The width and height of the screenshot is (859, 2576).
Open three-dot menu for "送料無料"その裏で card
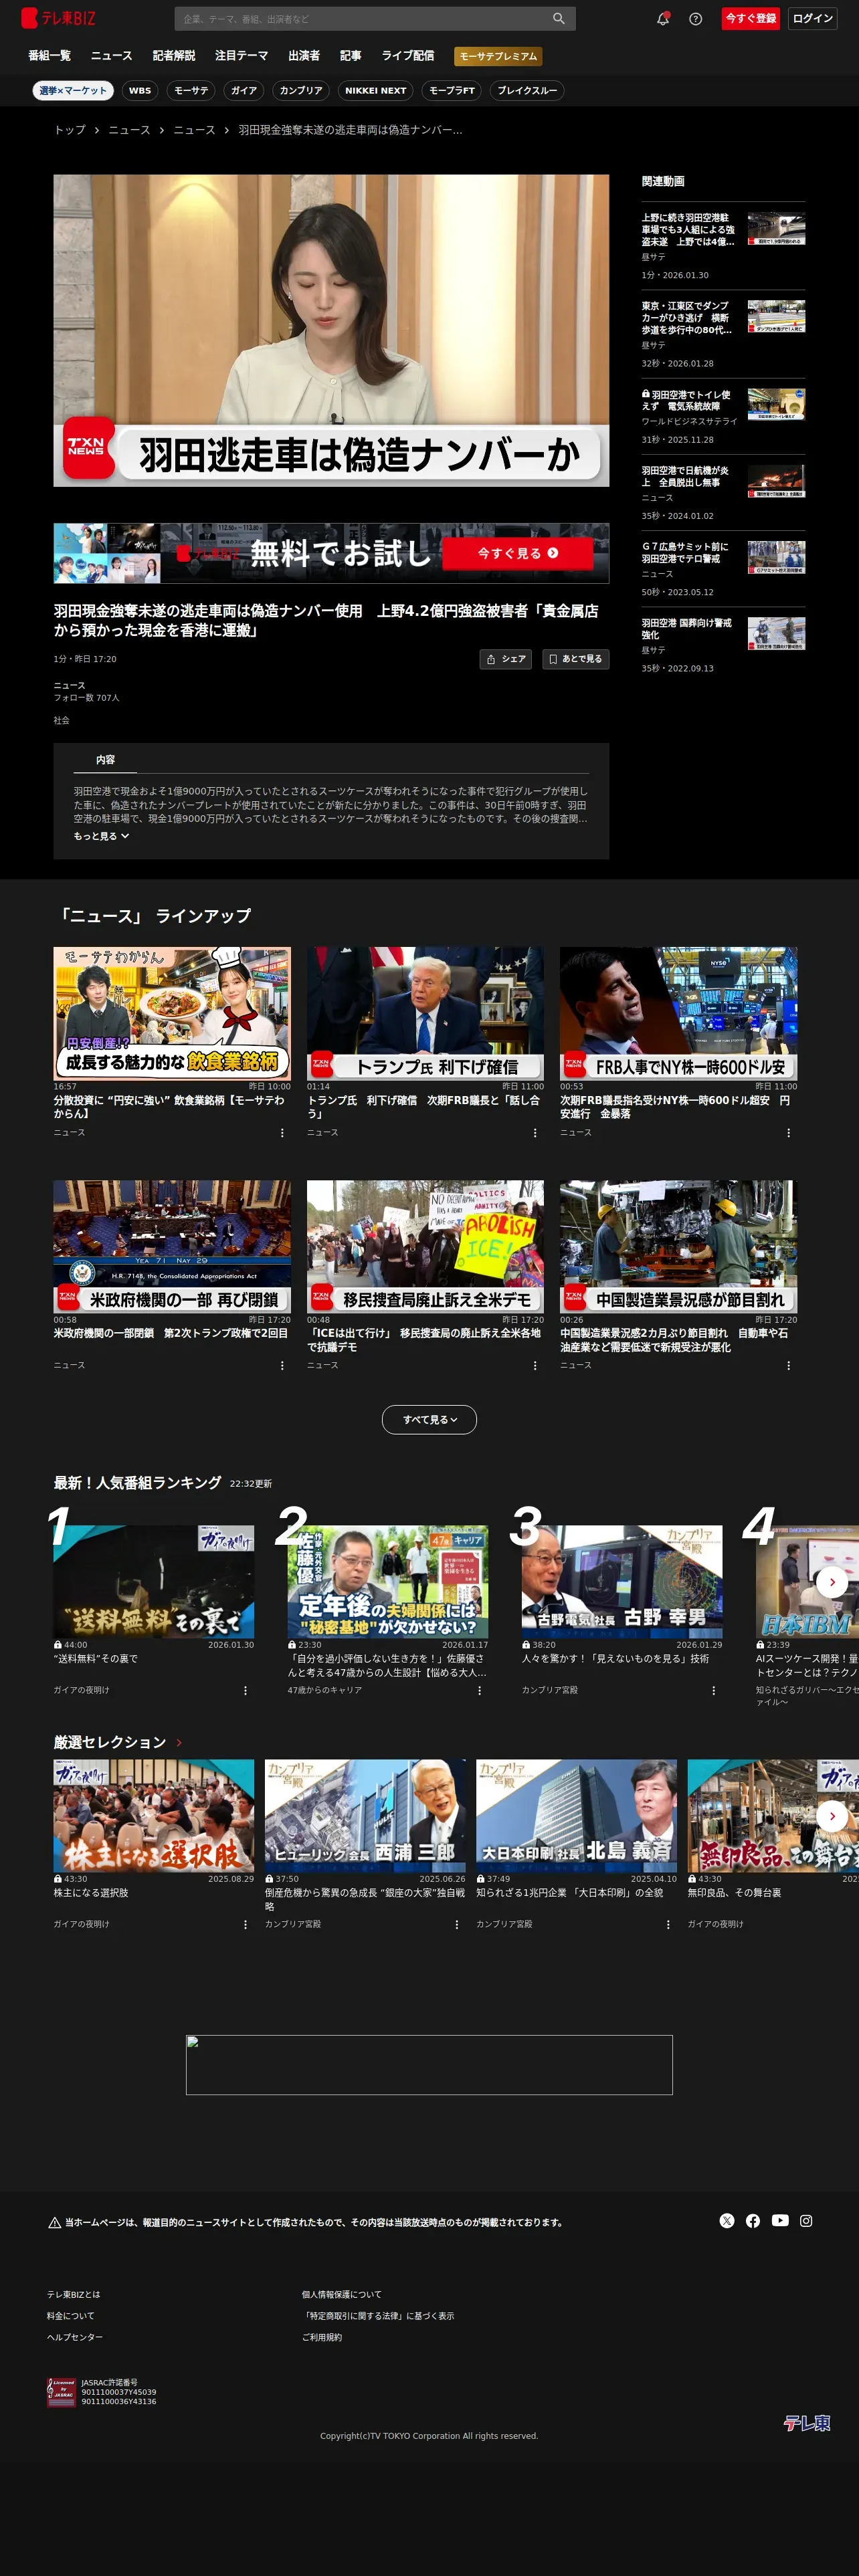245,1690
